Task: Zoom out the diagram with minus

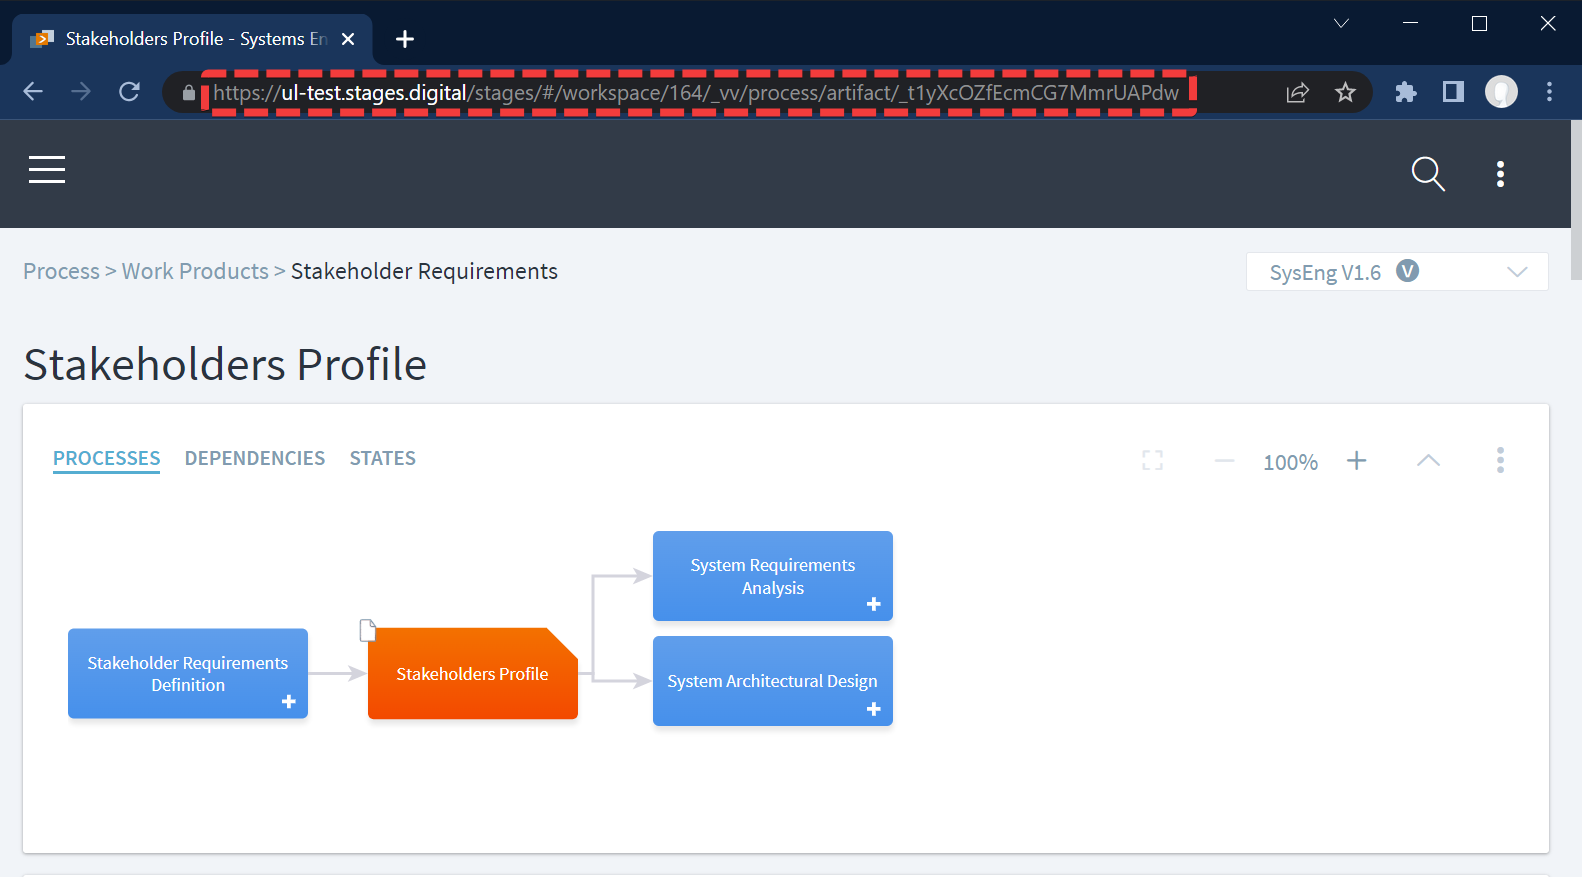Action: (1224, 461)
